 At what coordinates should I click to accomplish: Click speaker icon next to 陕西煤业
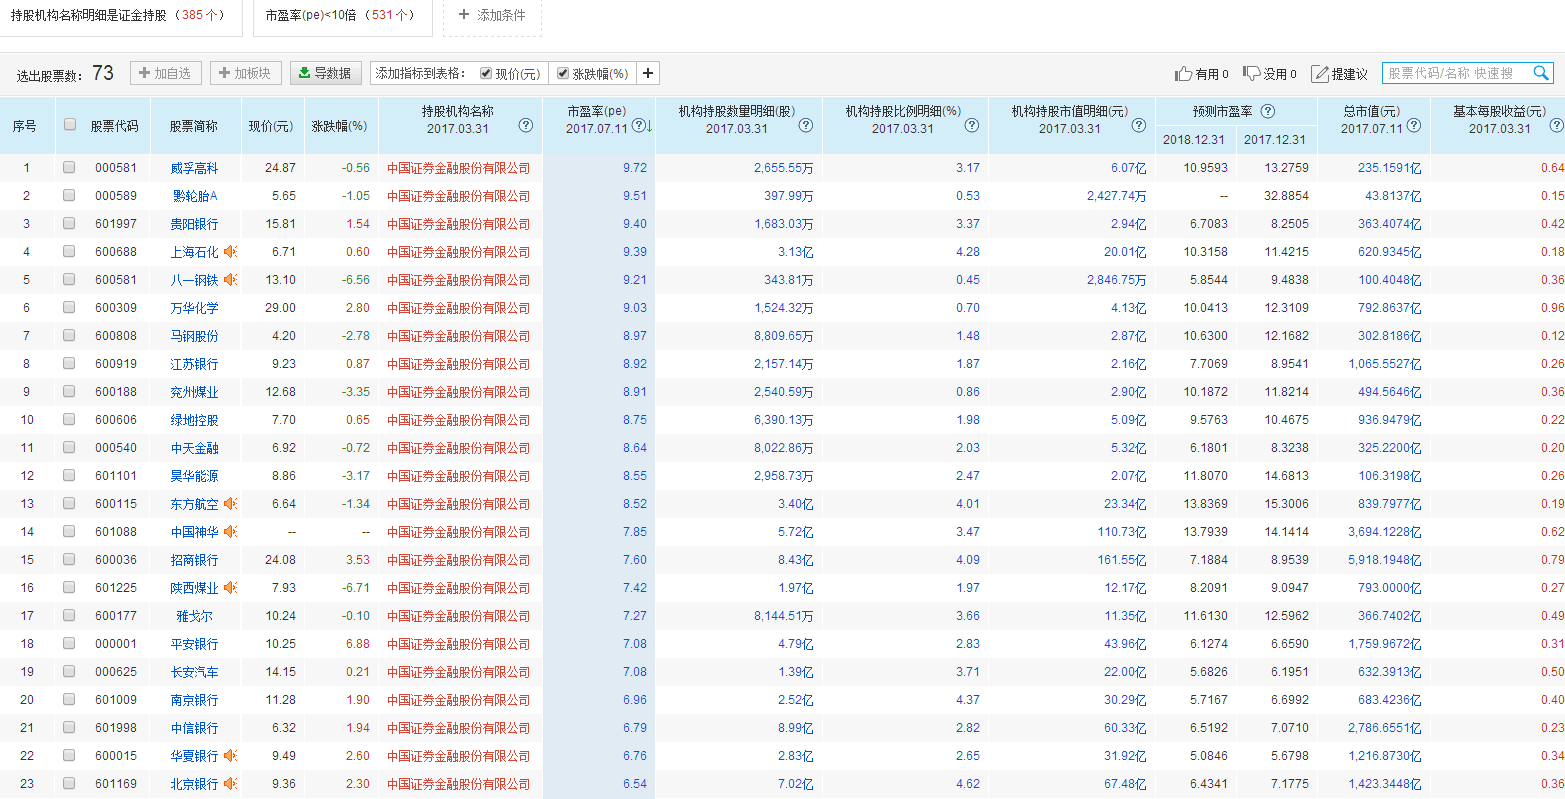[231, 588]
